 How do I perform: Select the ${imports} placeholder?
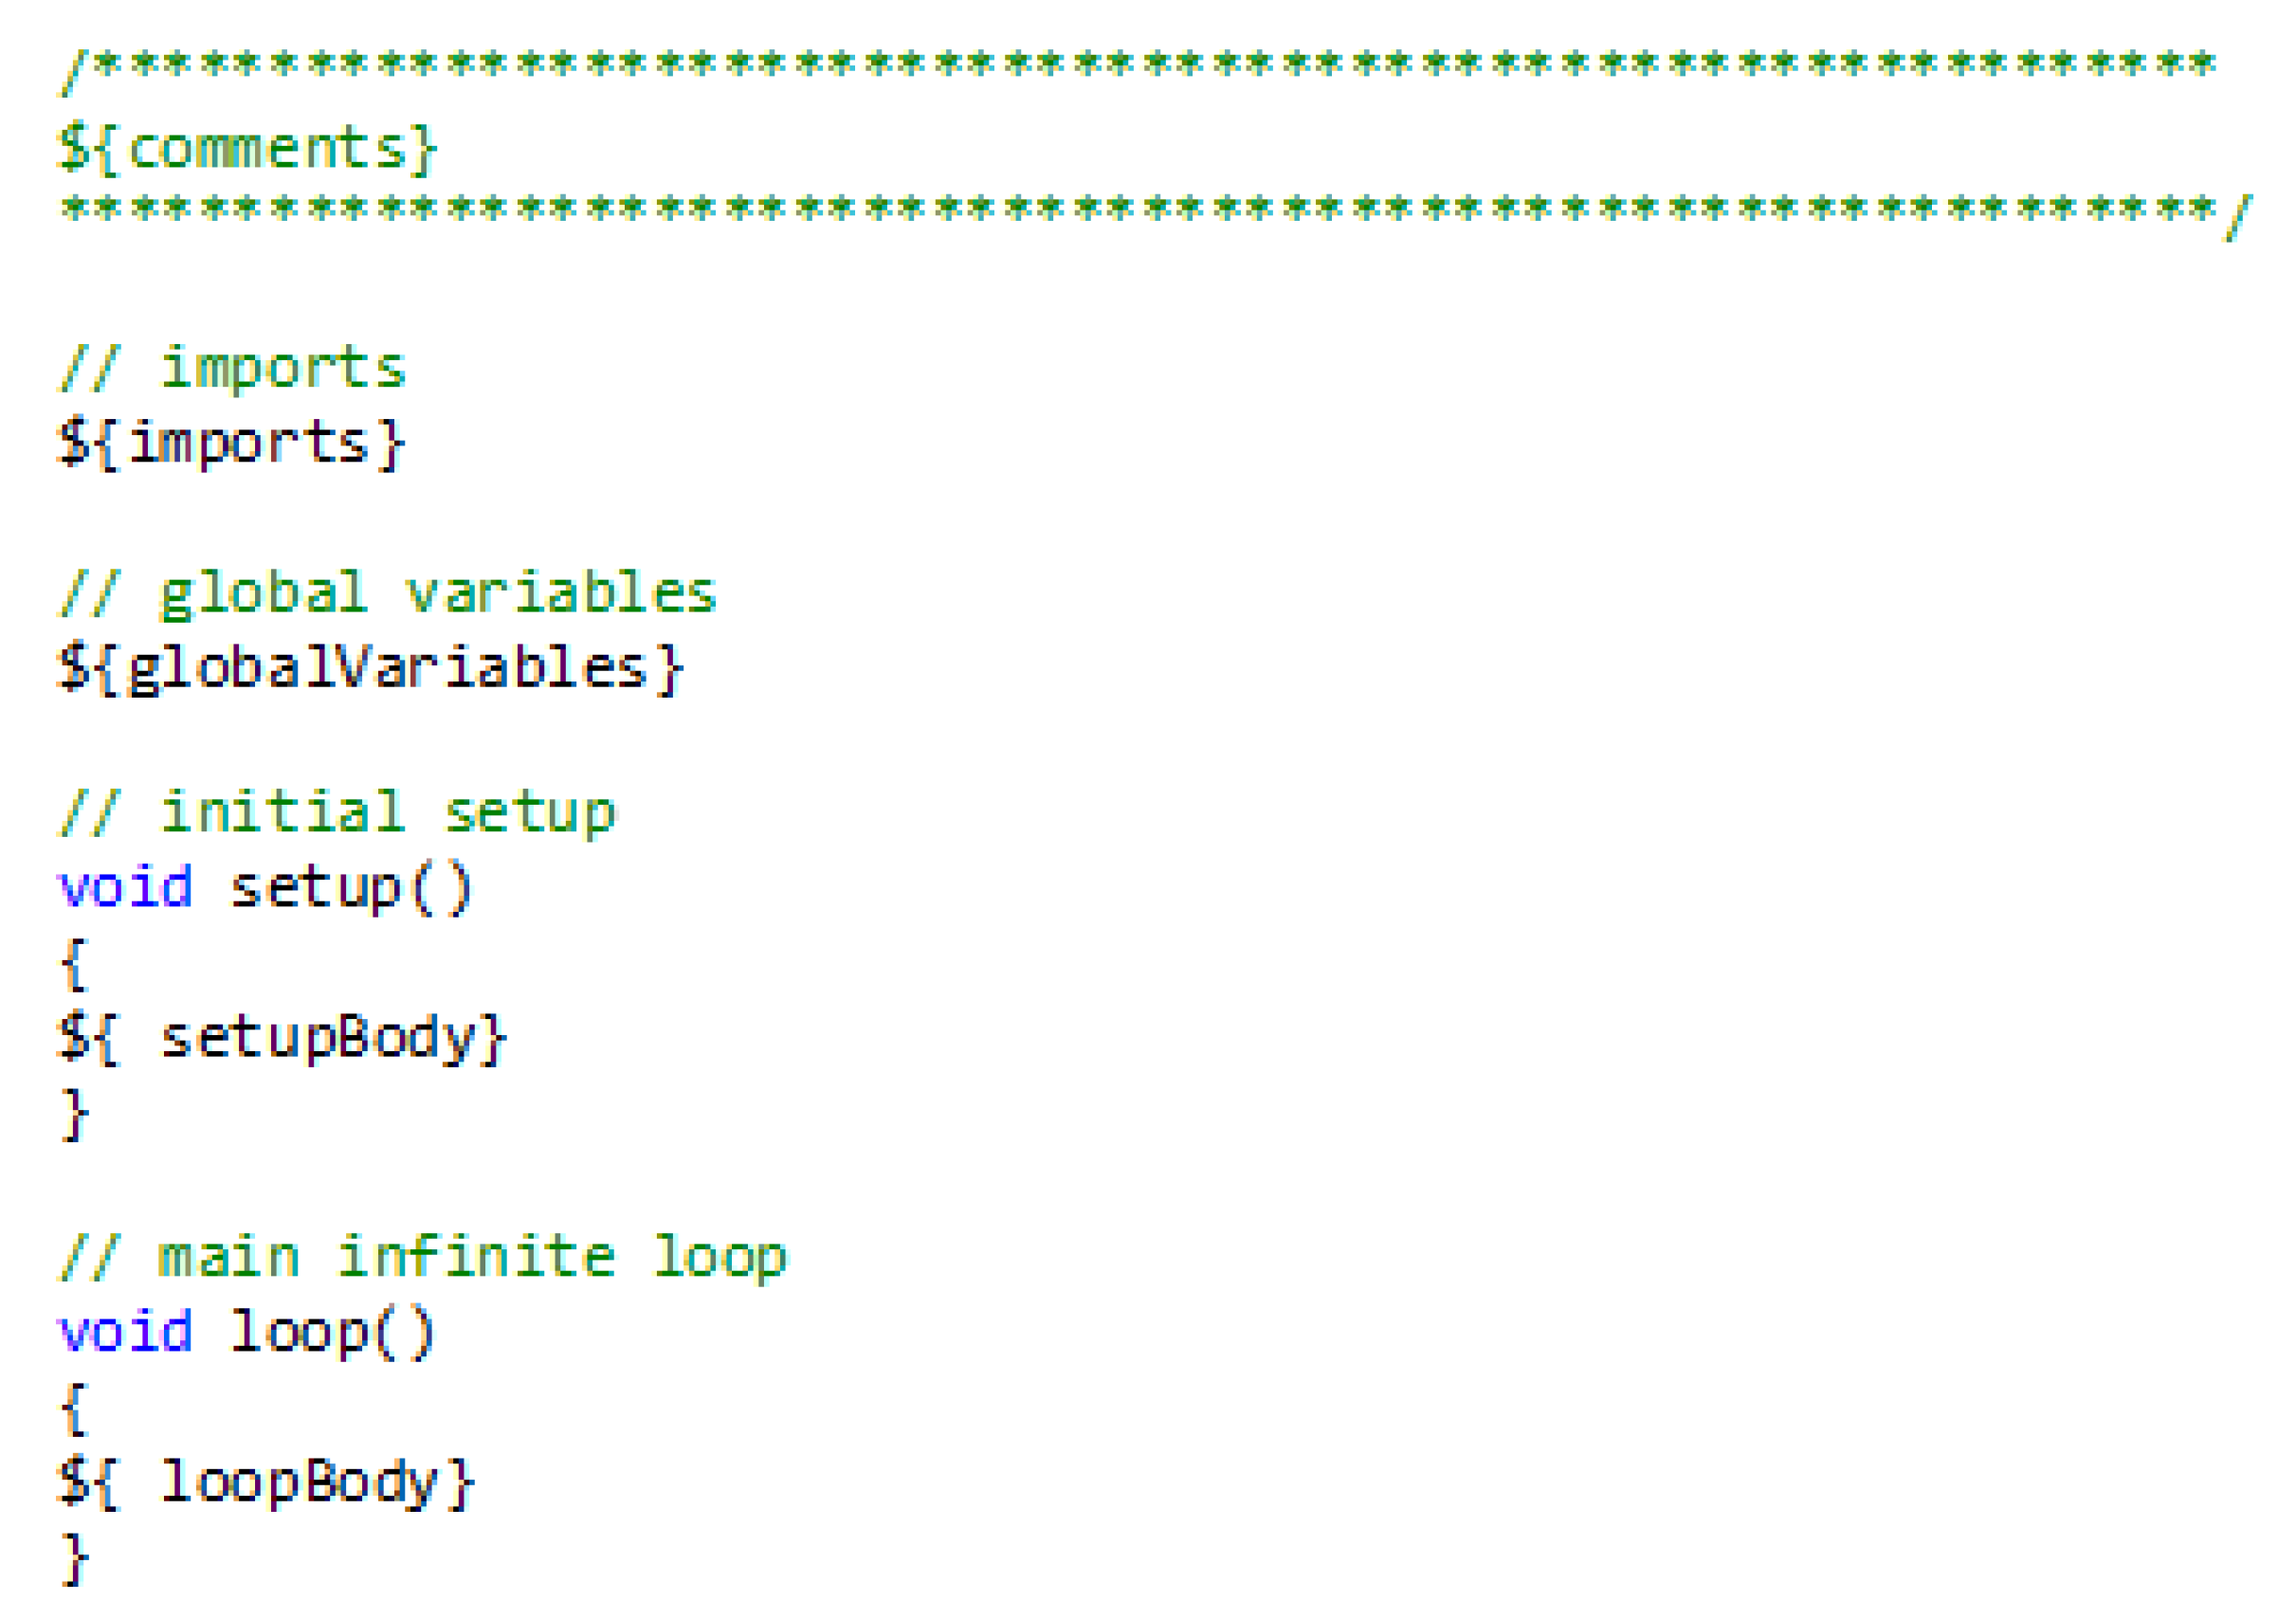pos(232,443)
